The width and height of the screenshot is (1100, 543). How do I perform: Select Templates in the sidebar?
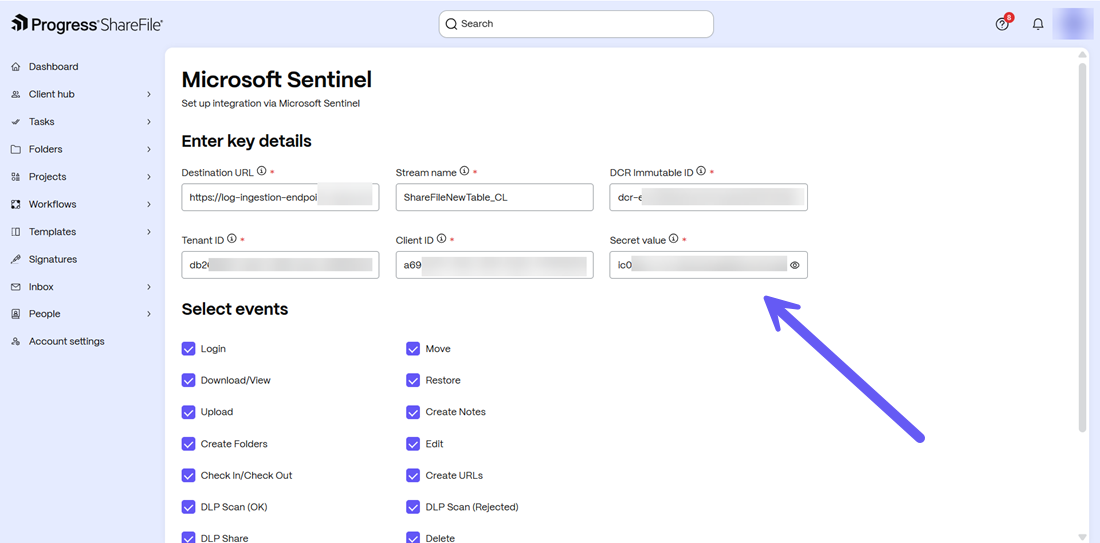pyautogui.click(x=53, y=232)
